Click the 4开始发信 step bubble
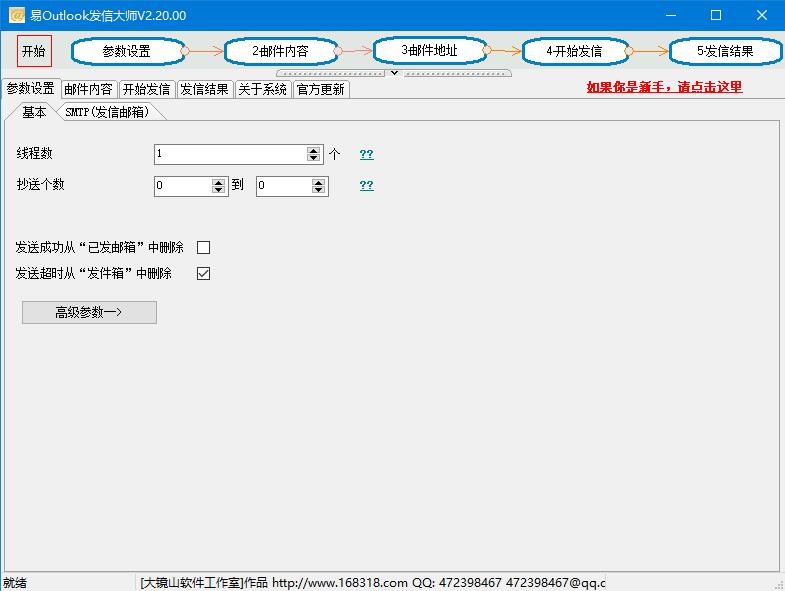This screenshot has width=785, height=591. [x=574, y=51]
